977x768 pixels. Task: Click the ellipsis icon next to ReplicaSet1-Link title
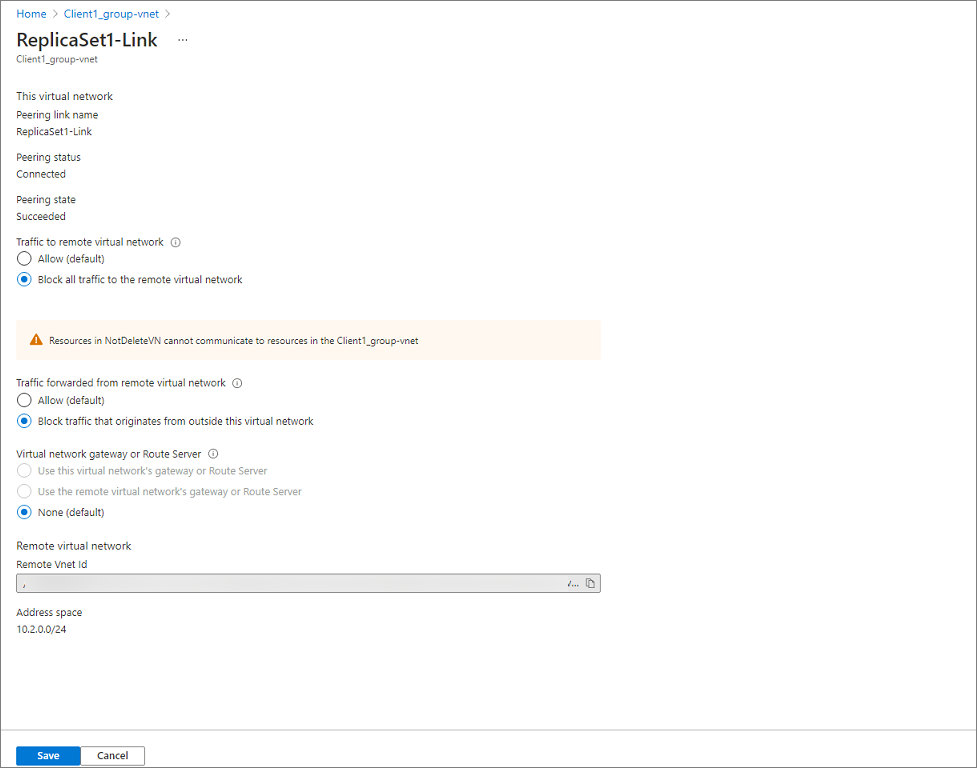click(x=182, y=40)
